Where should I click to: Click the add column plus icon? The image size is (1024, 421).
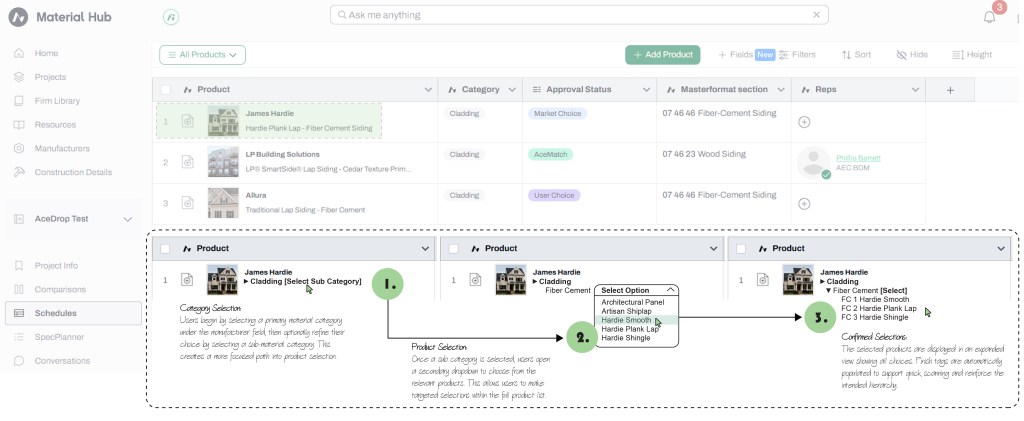pyautogui.click(x=950, y=90)
